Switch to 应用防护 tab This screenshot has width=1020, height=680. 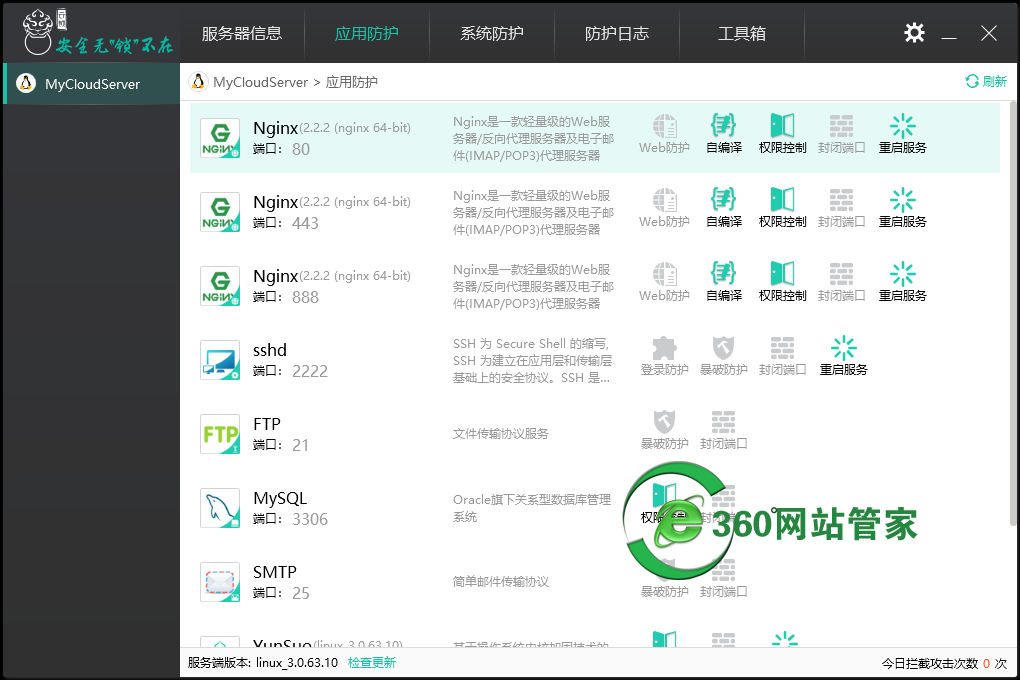[367, 33]
